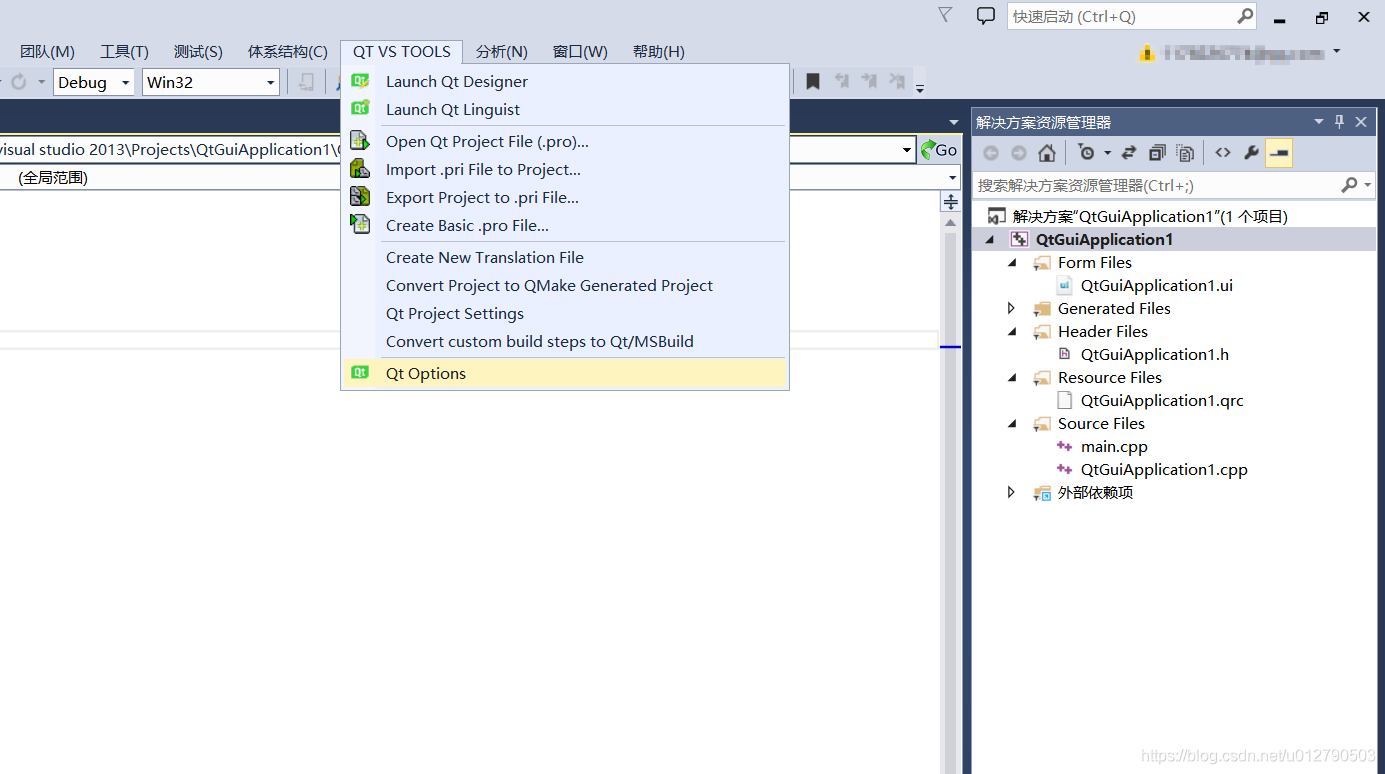Open the 窗口(W) menu

click(x=580, y=52)
